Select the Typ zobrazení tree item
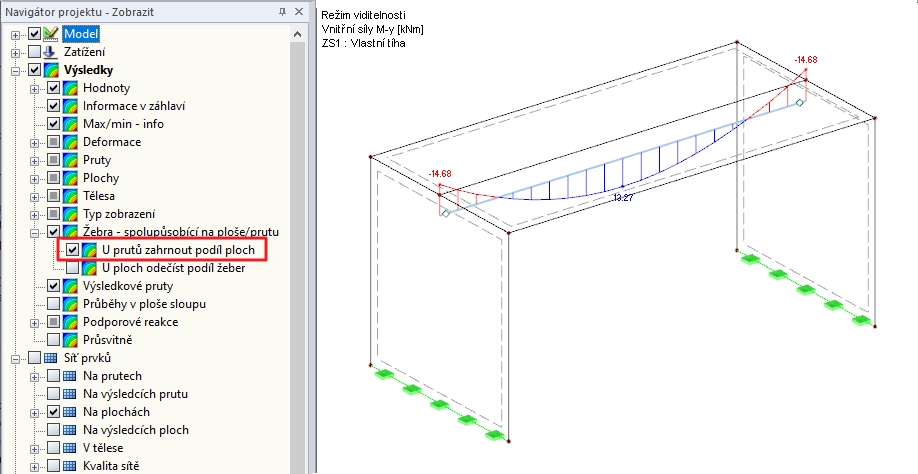 (x=119, y=214)
